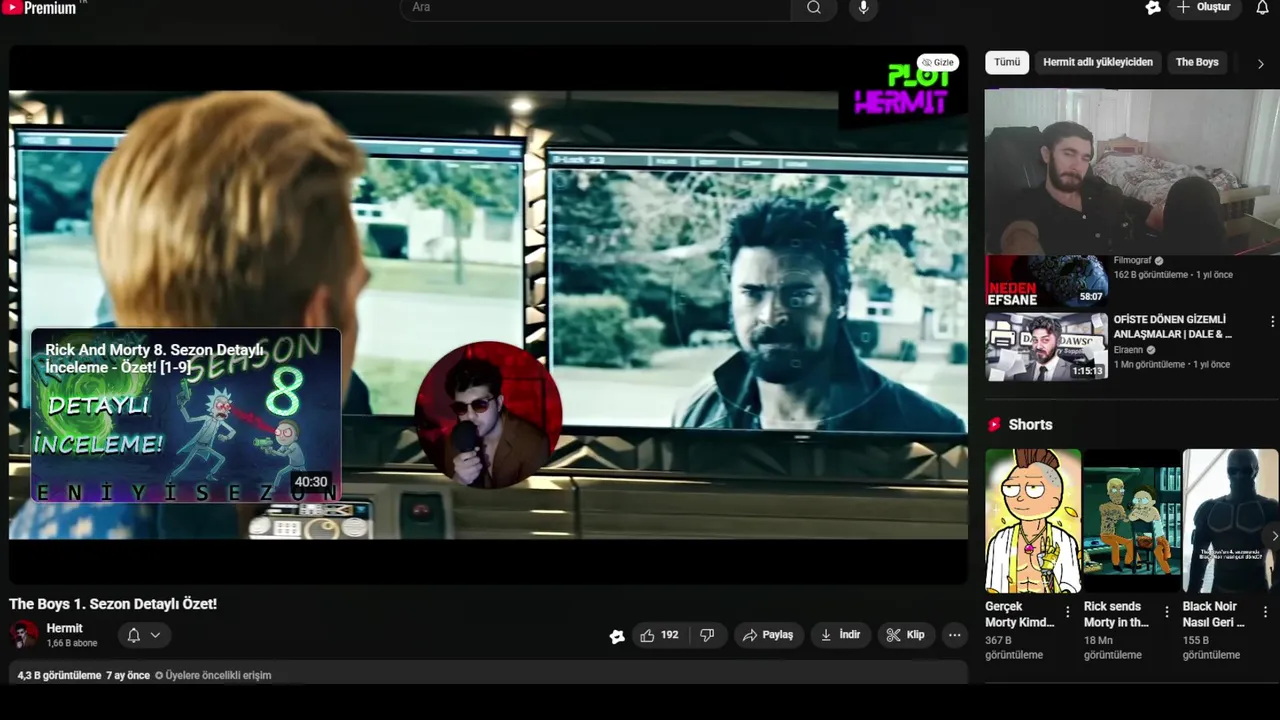Viewport: 1280px width, 720px height.
Task: Open OFİSTE DÖNEN GİZEMLİ ANLAŞMALAR video title
Action: pos(1173,327)
